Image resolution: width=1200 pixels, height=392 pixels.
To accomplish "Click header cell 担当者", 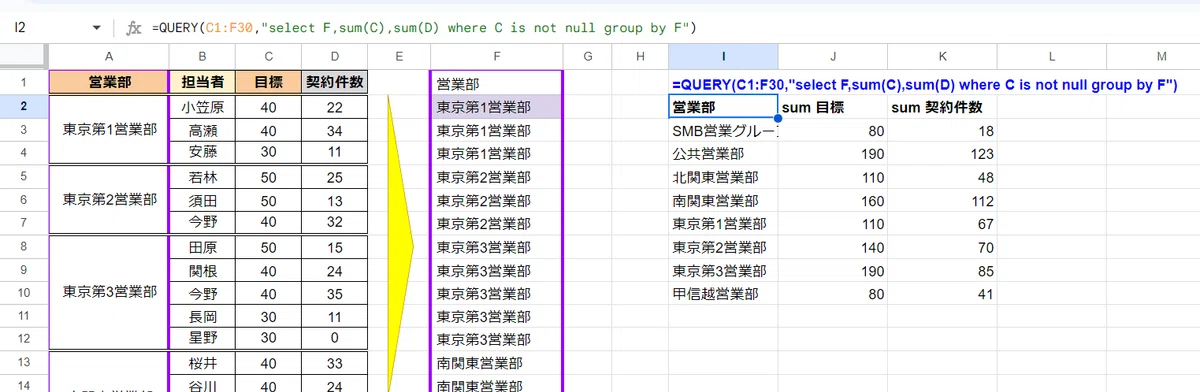I will pos(203,82).
